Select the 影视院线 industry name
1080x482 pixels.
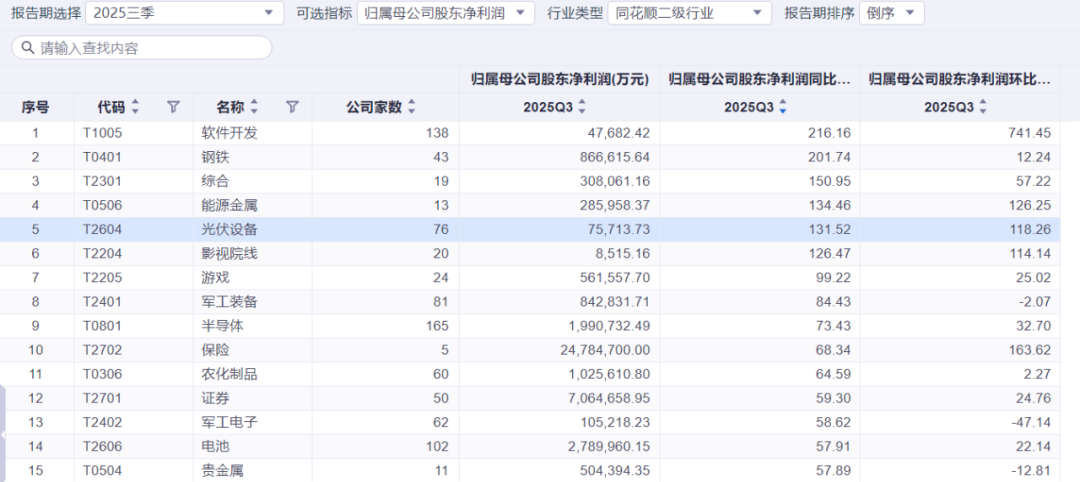(229, 253)
